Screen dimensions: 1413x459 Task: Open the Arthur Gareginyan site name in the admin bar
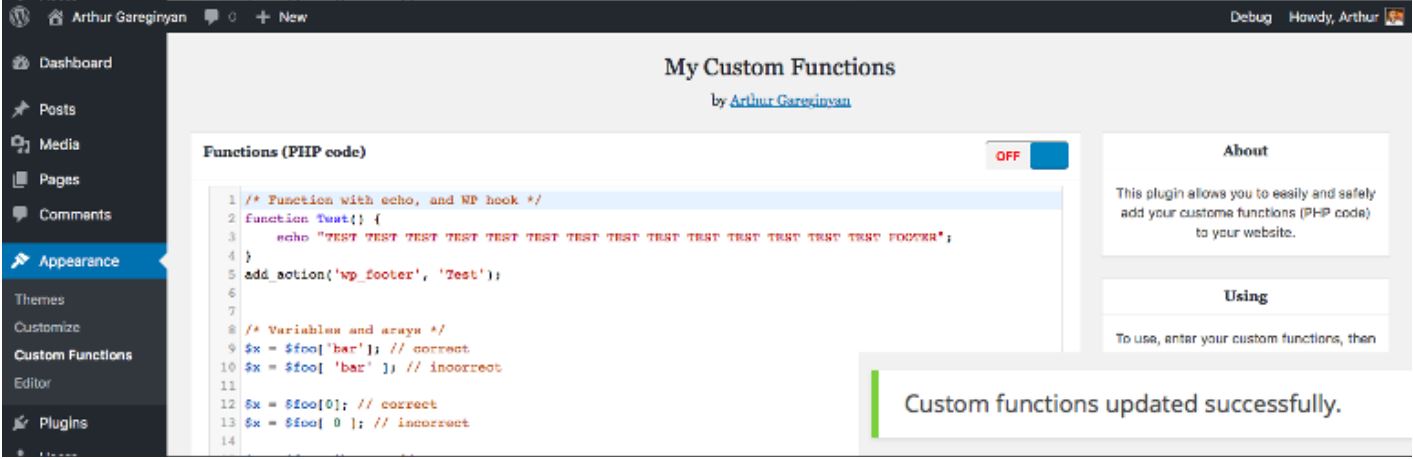[127, 17]
